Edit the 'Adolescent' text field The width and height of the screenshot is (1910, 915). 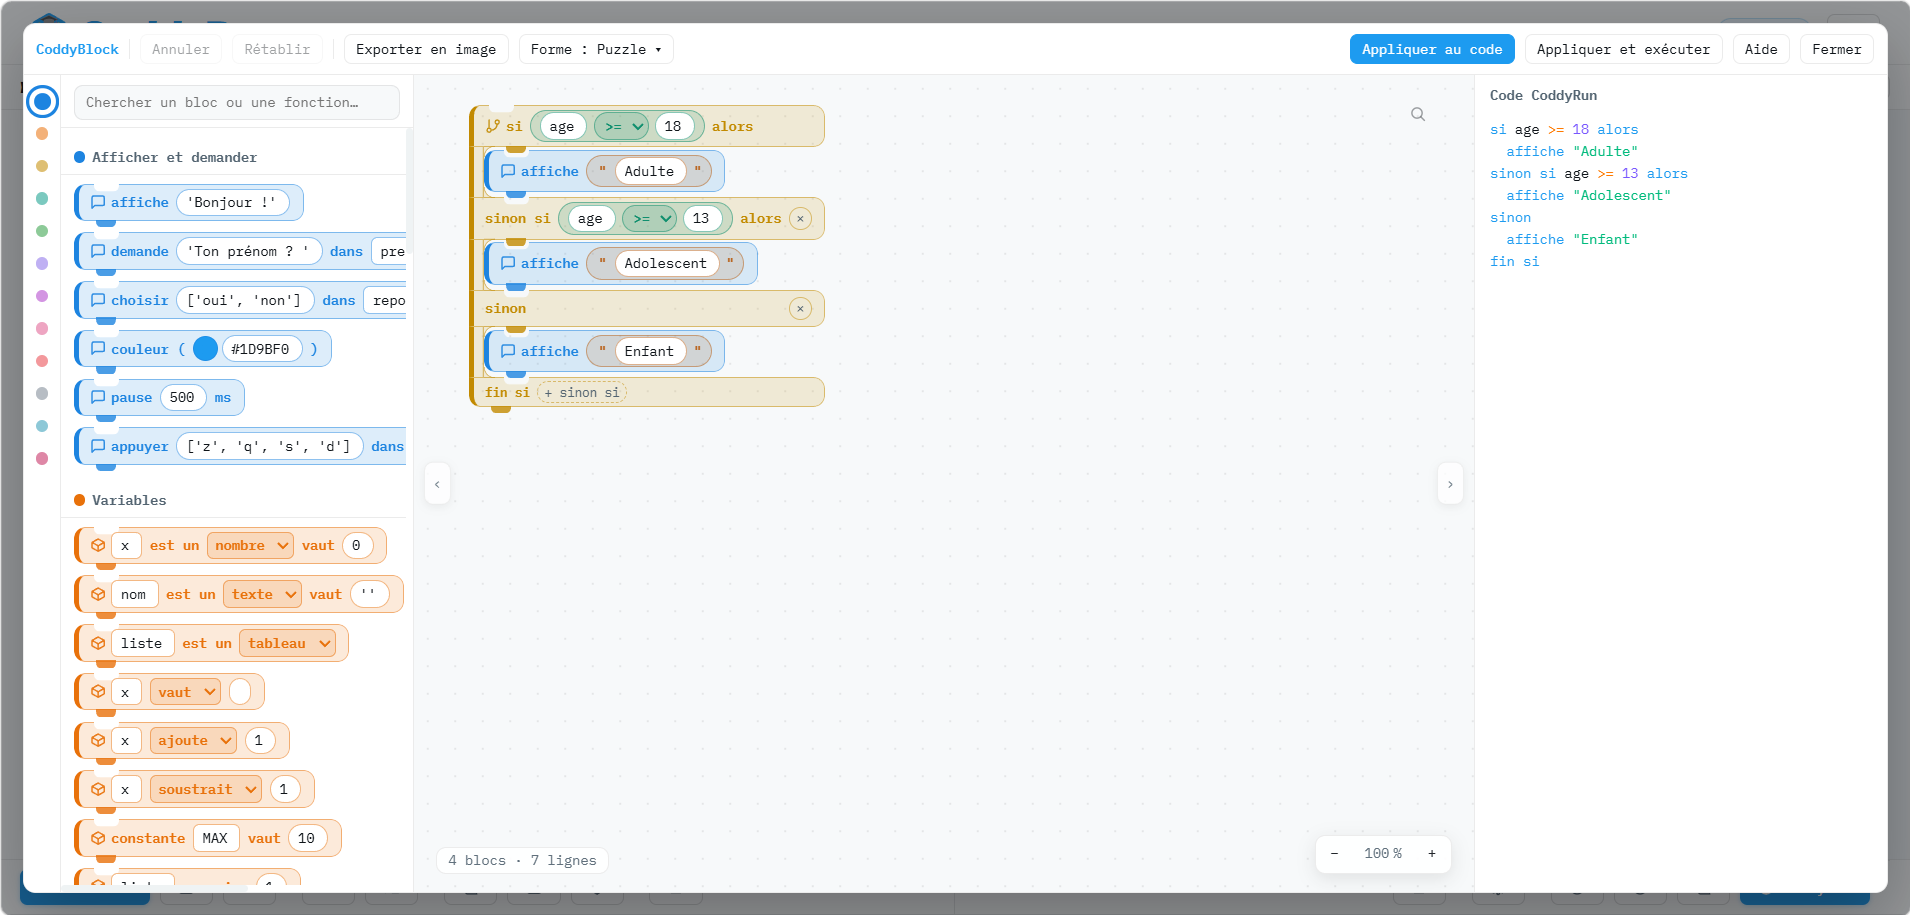[666, 263]
